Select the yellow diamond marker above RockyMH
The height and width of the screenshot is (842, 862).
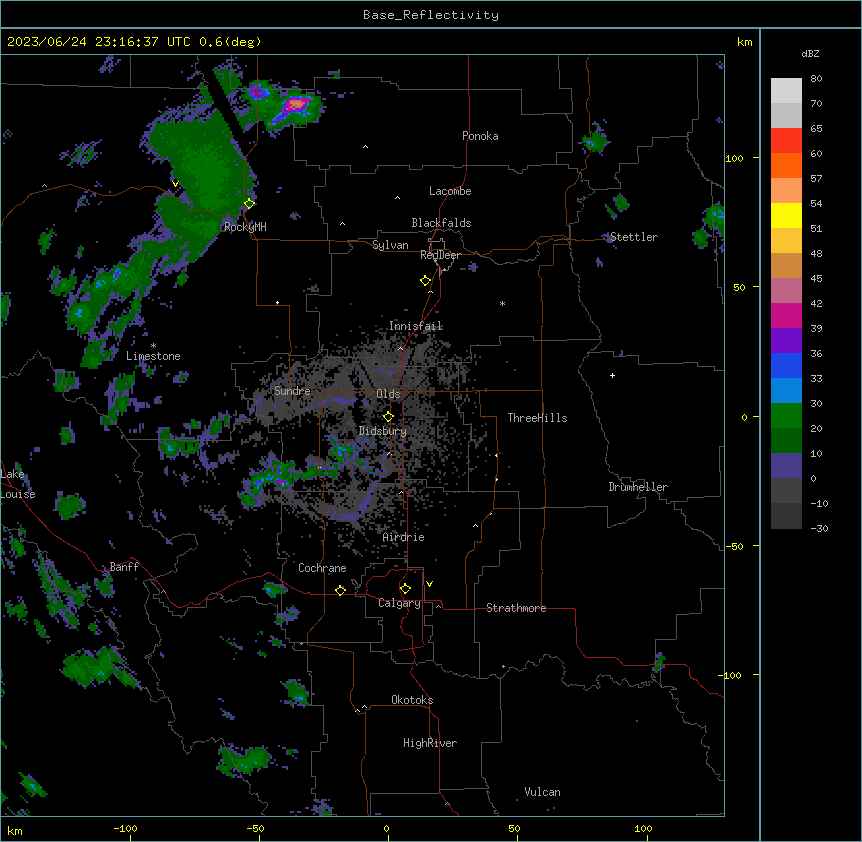(x=249, y=203)
